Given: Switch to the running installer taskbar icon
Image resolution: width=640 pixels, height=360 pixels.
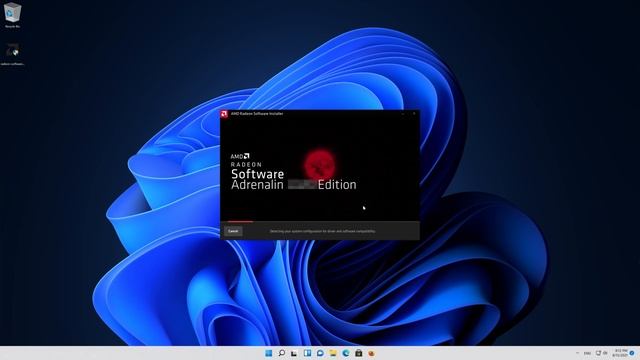Looking at the screenshot, I should tap(371, 353).
